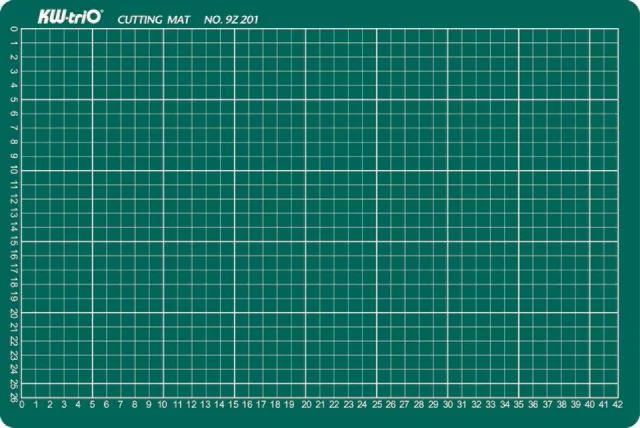Click number 36 on the horizontal scale
This screenshot has height=428, width=640.
click(x=533, y=404)
